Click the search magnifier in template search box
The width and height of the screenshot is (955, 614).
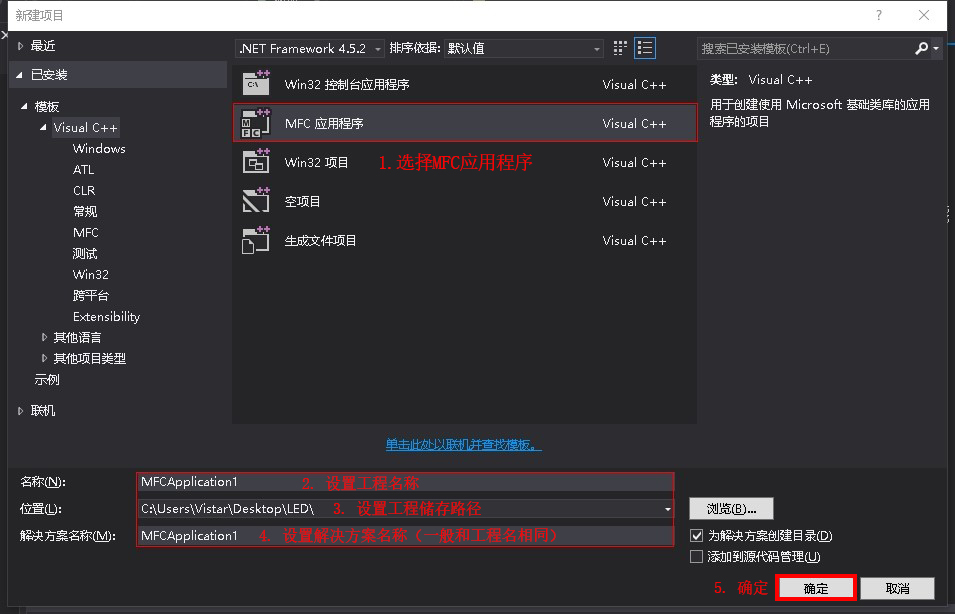[x=920, y=47]
